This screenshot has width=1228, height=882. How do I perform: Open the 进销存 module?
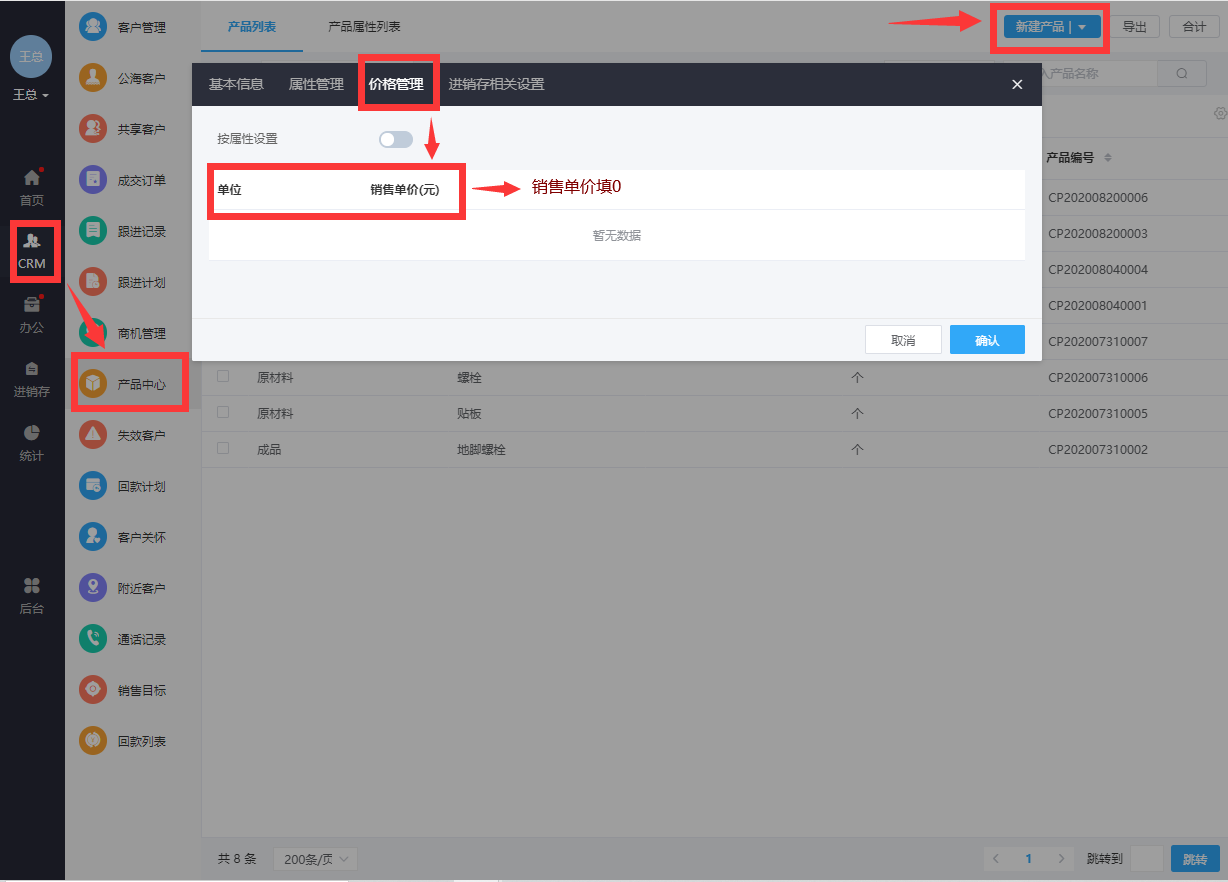pyautogui.click(x=32, y=379)
